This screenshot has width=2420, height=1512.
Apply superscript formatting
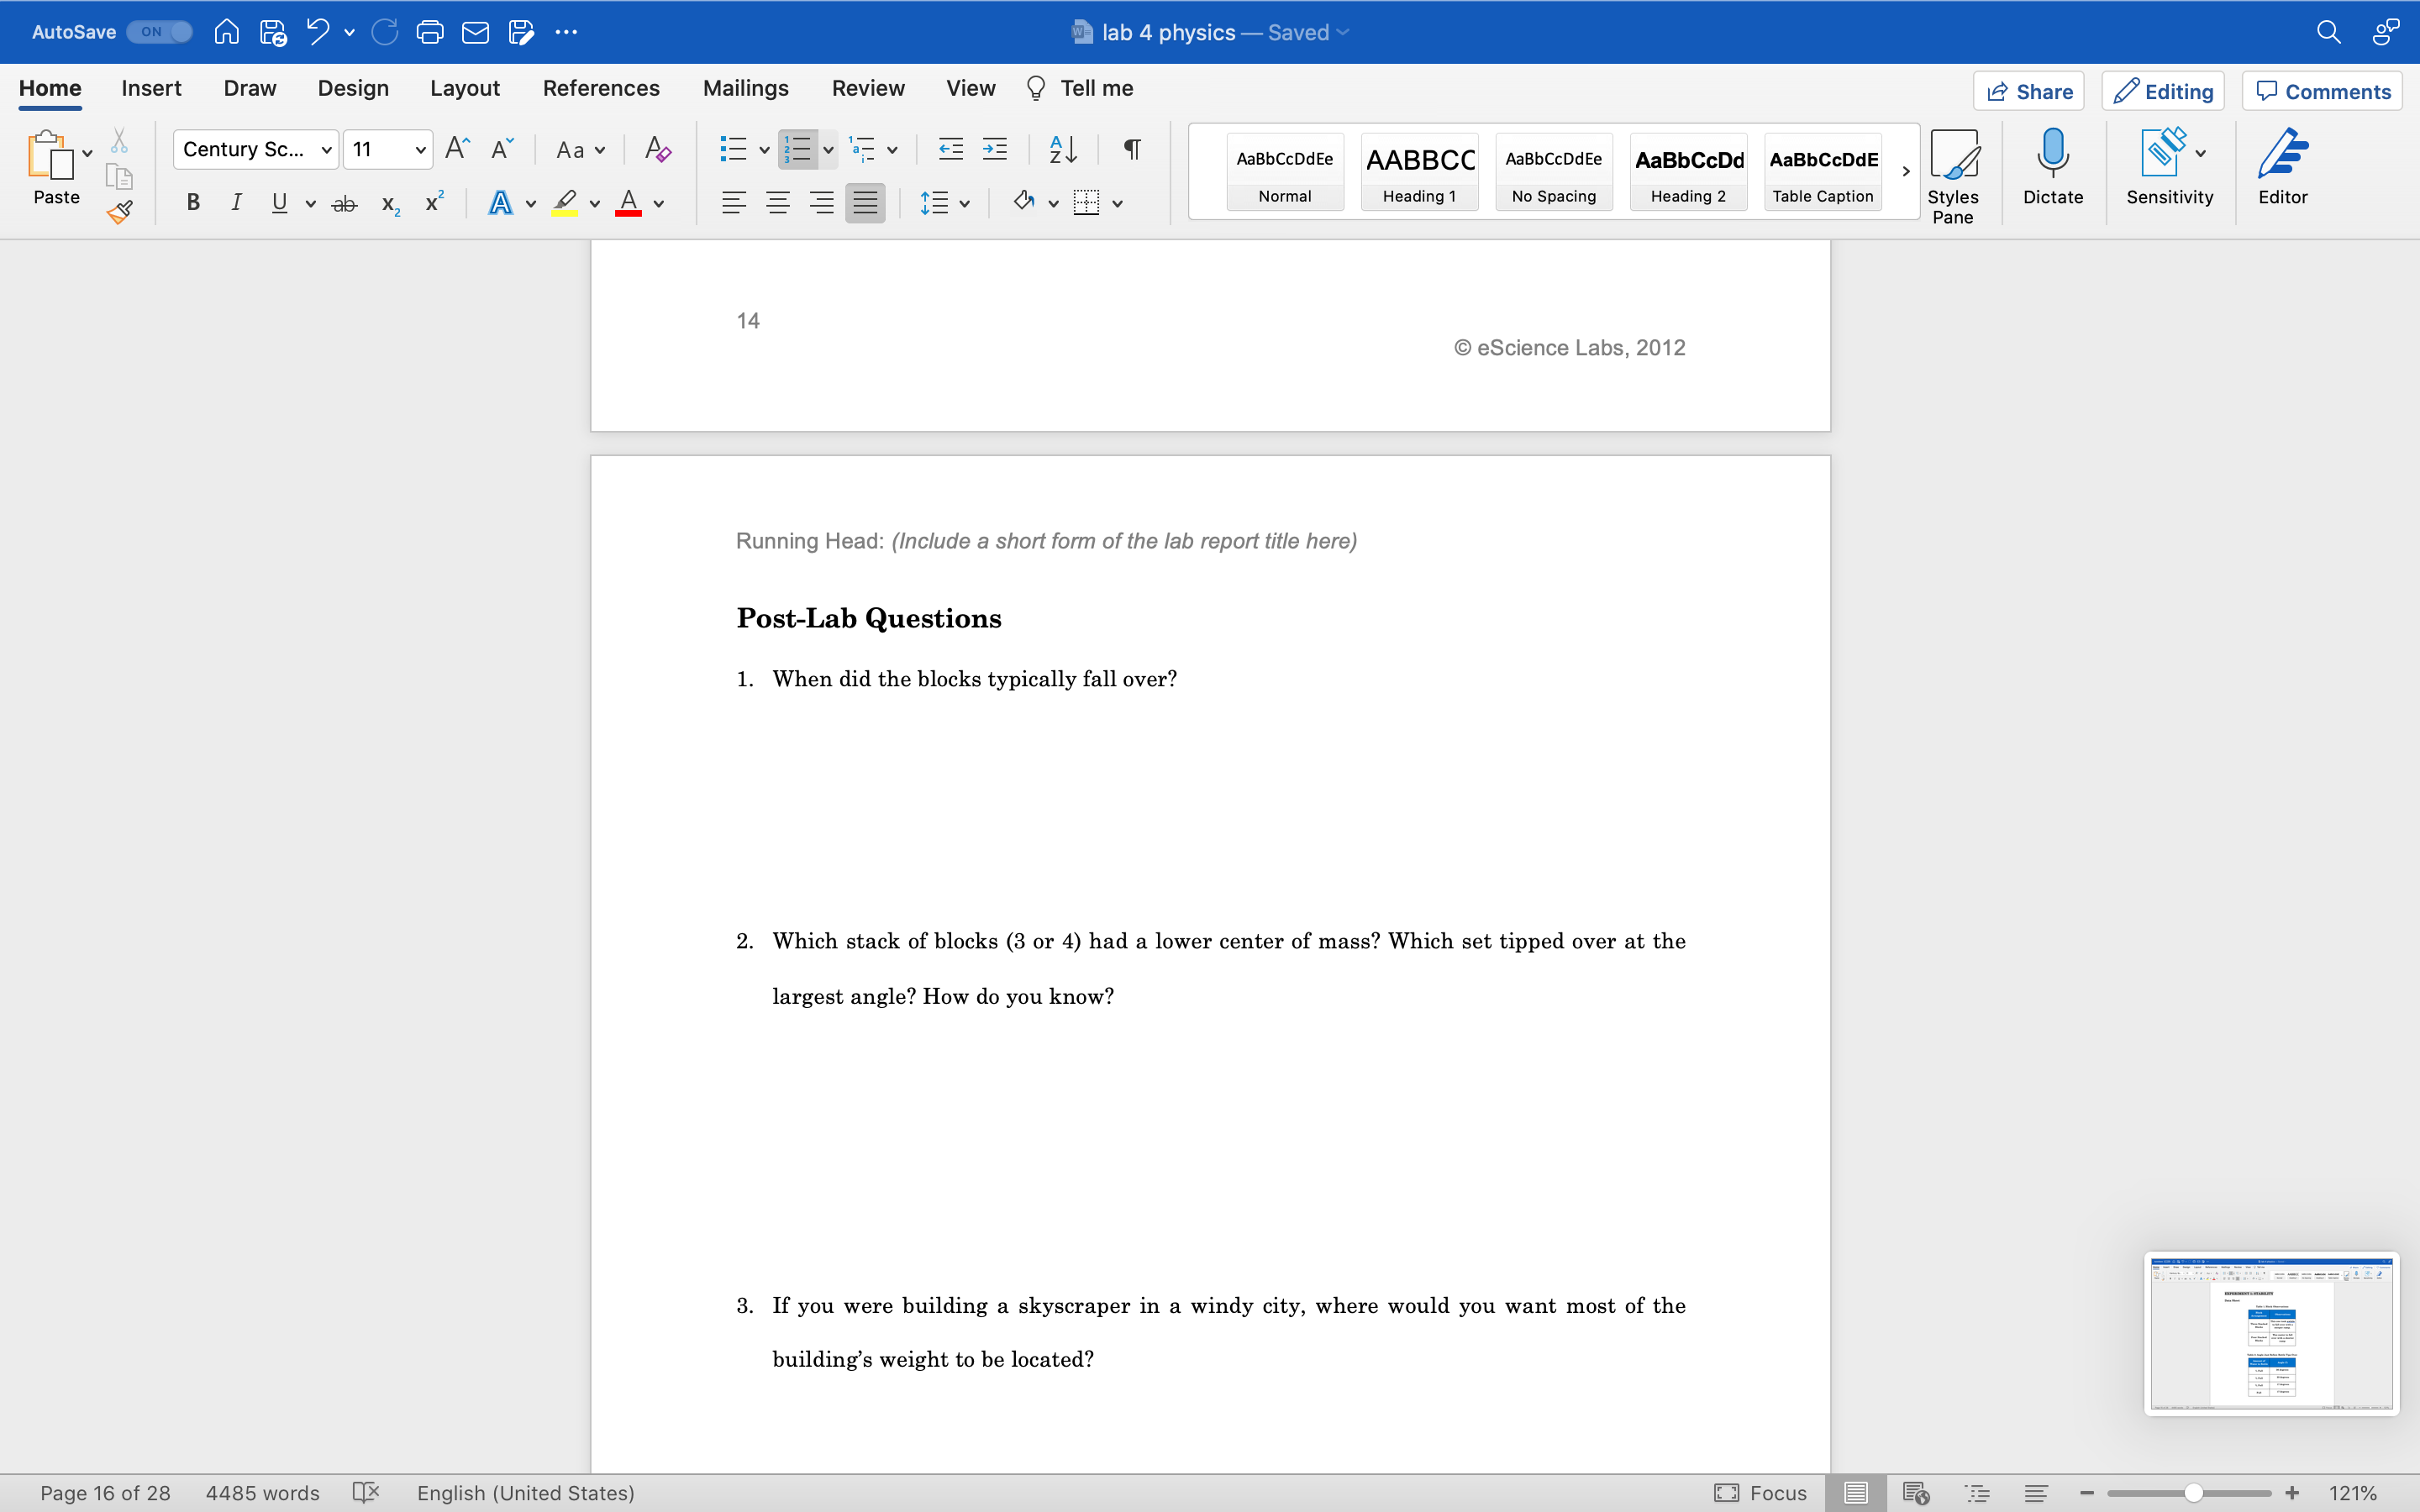click(433, 202)
